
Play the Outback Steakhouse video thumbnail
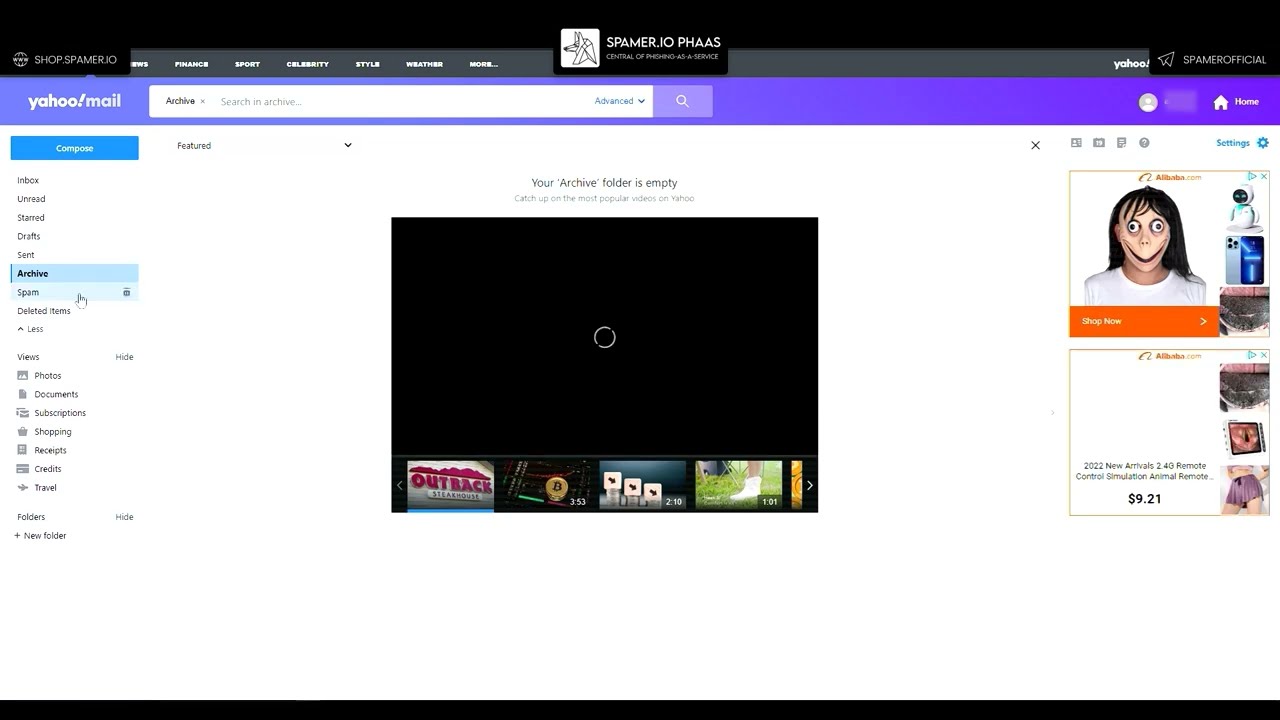pyautogui.click(x=450, y=485)
